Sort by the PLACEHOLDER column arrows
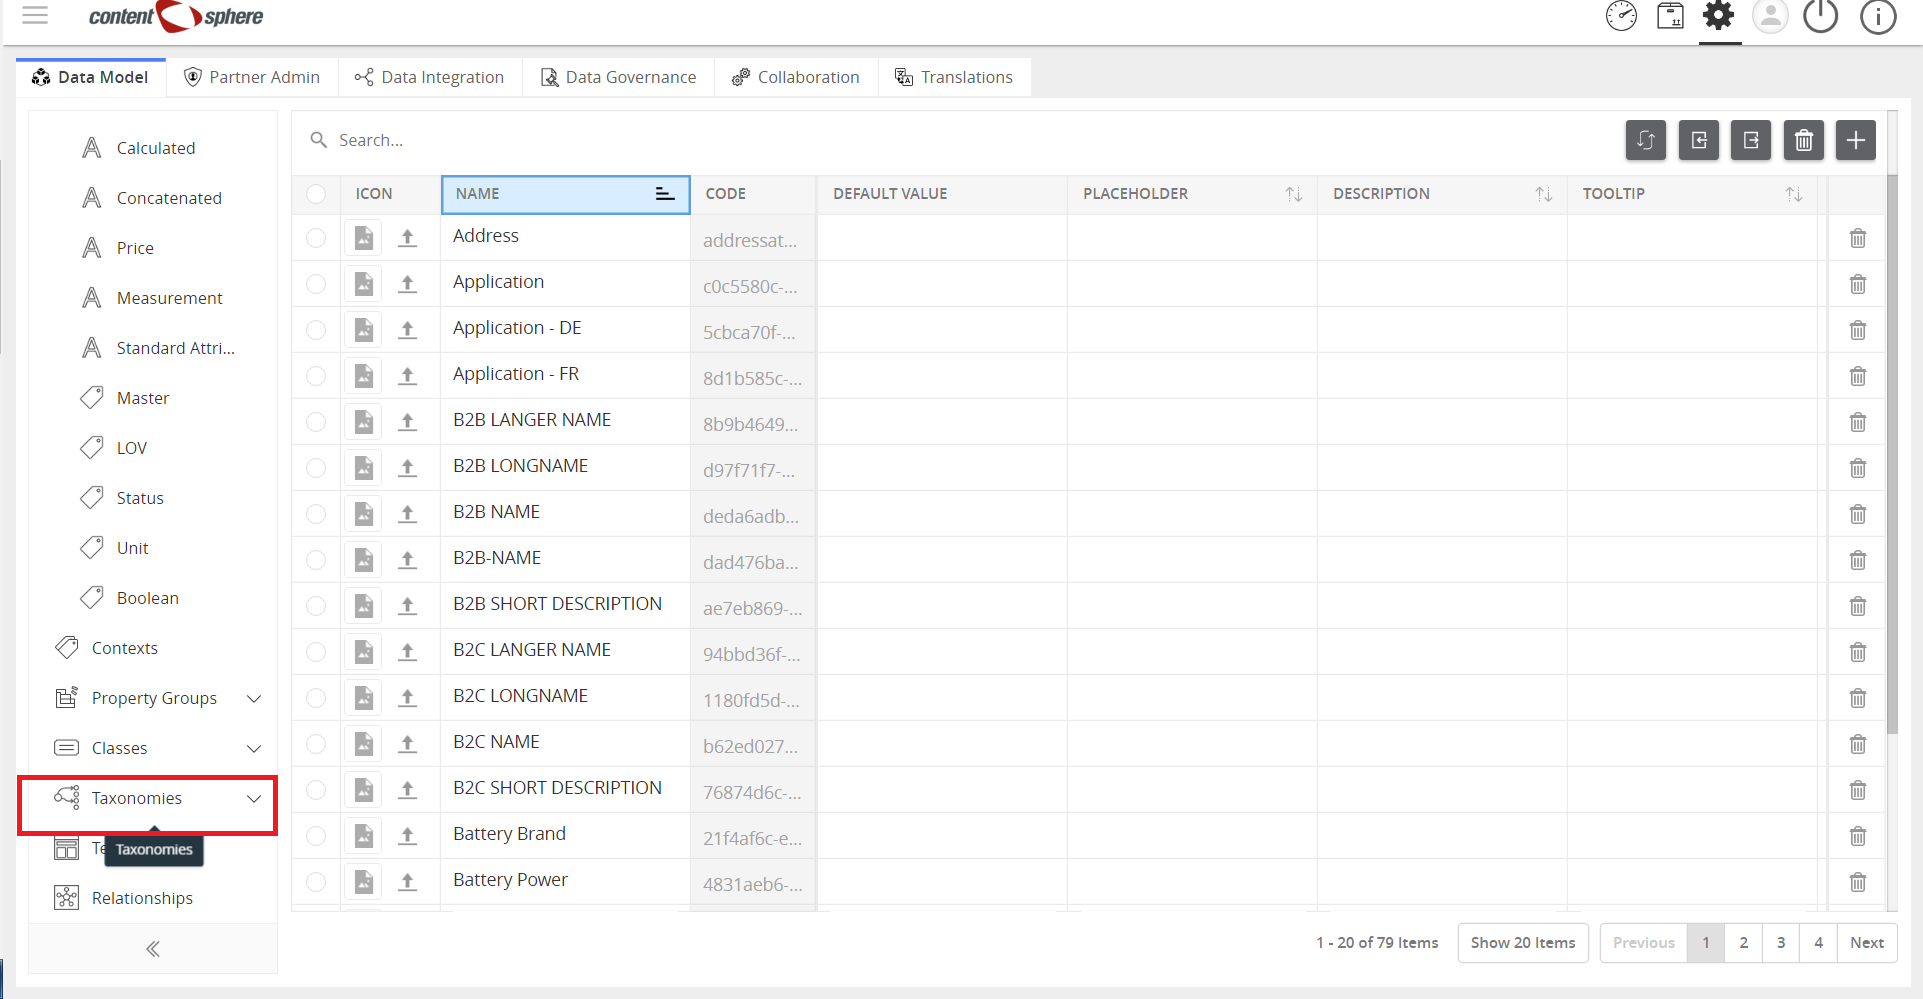1923x999 pixels. point(1294,194)
